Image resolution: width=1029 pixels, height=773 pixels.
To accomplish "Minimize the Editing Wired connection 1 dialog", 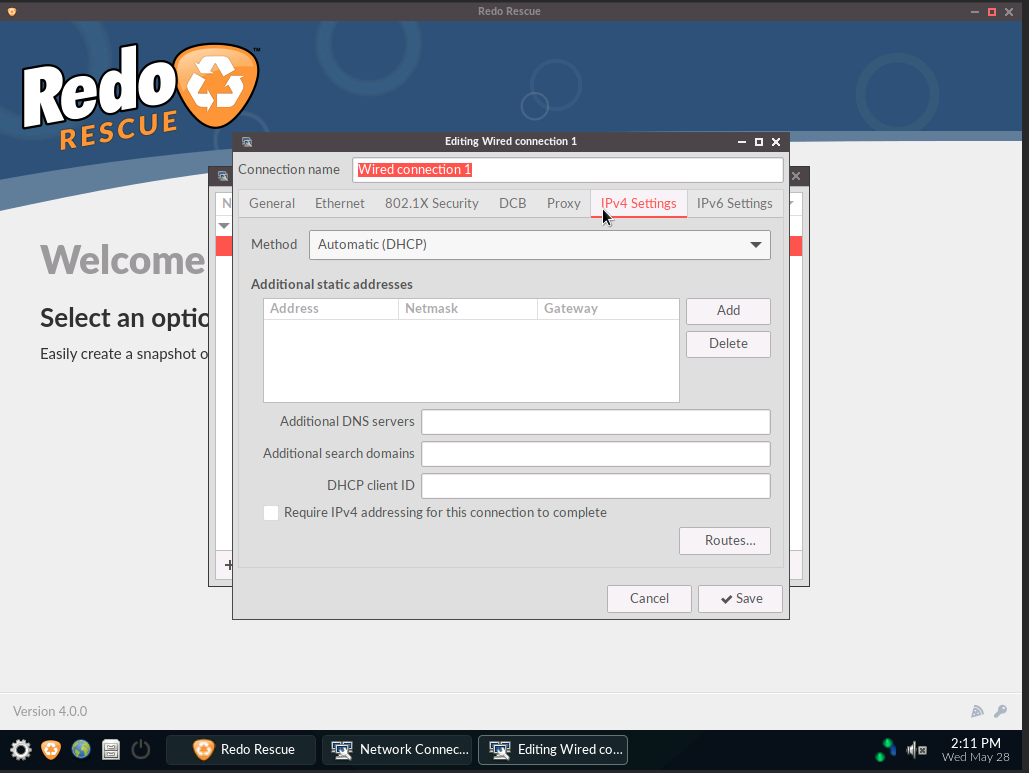I will point(742,142).
